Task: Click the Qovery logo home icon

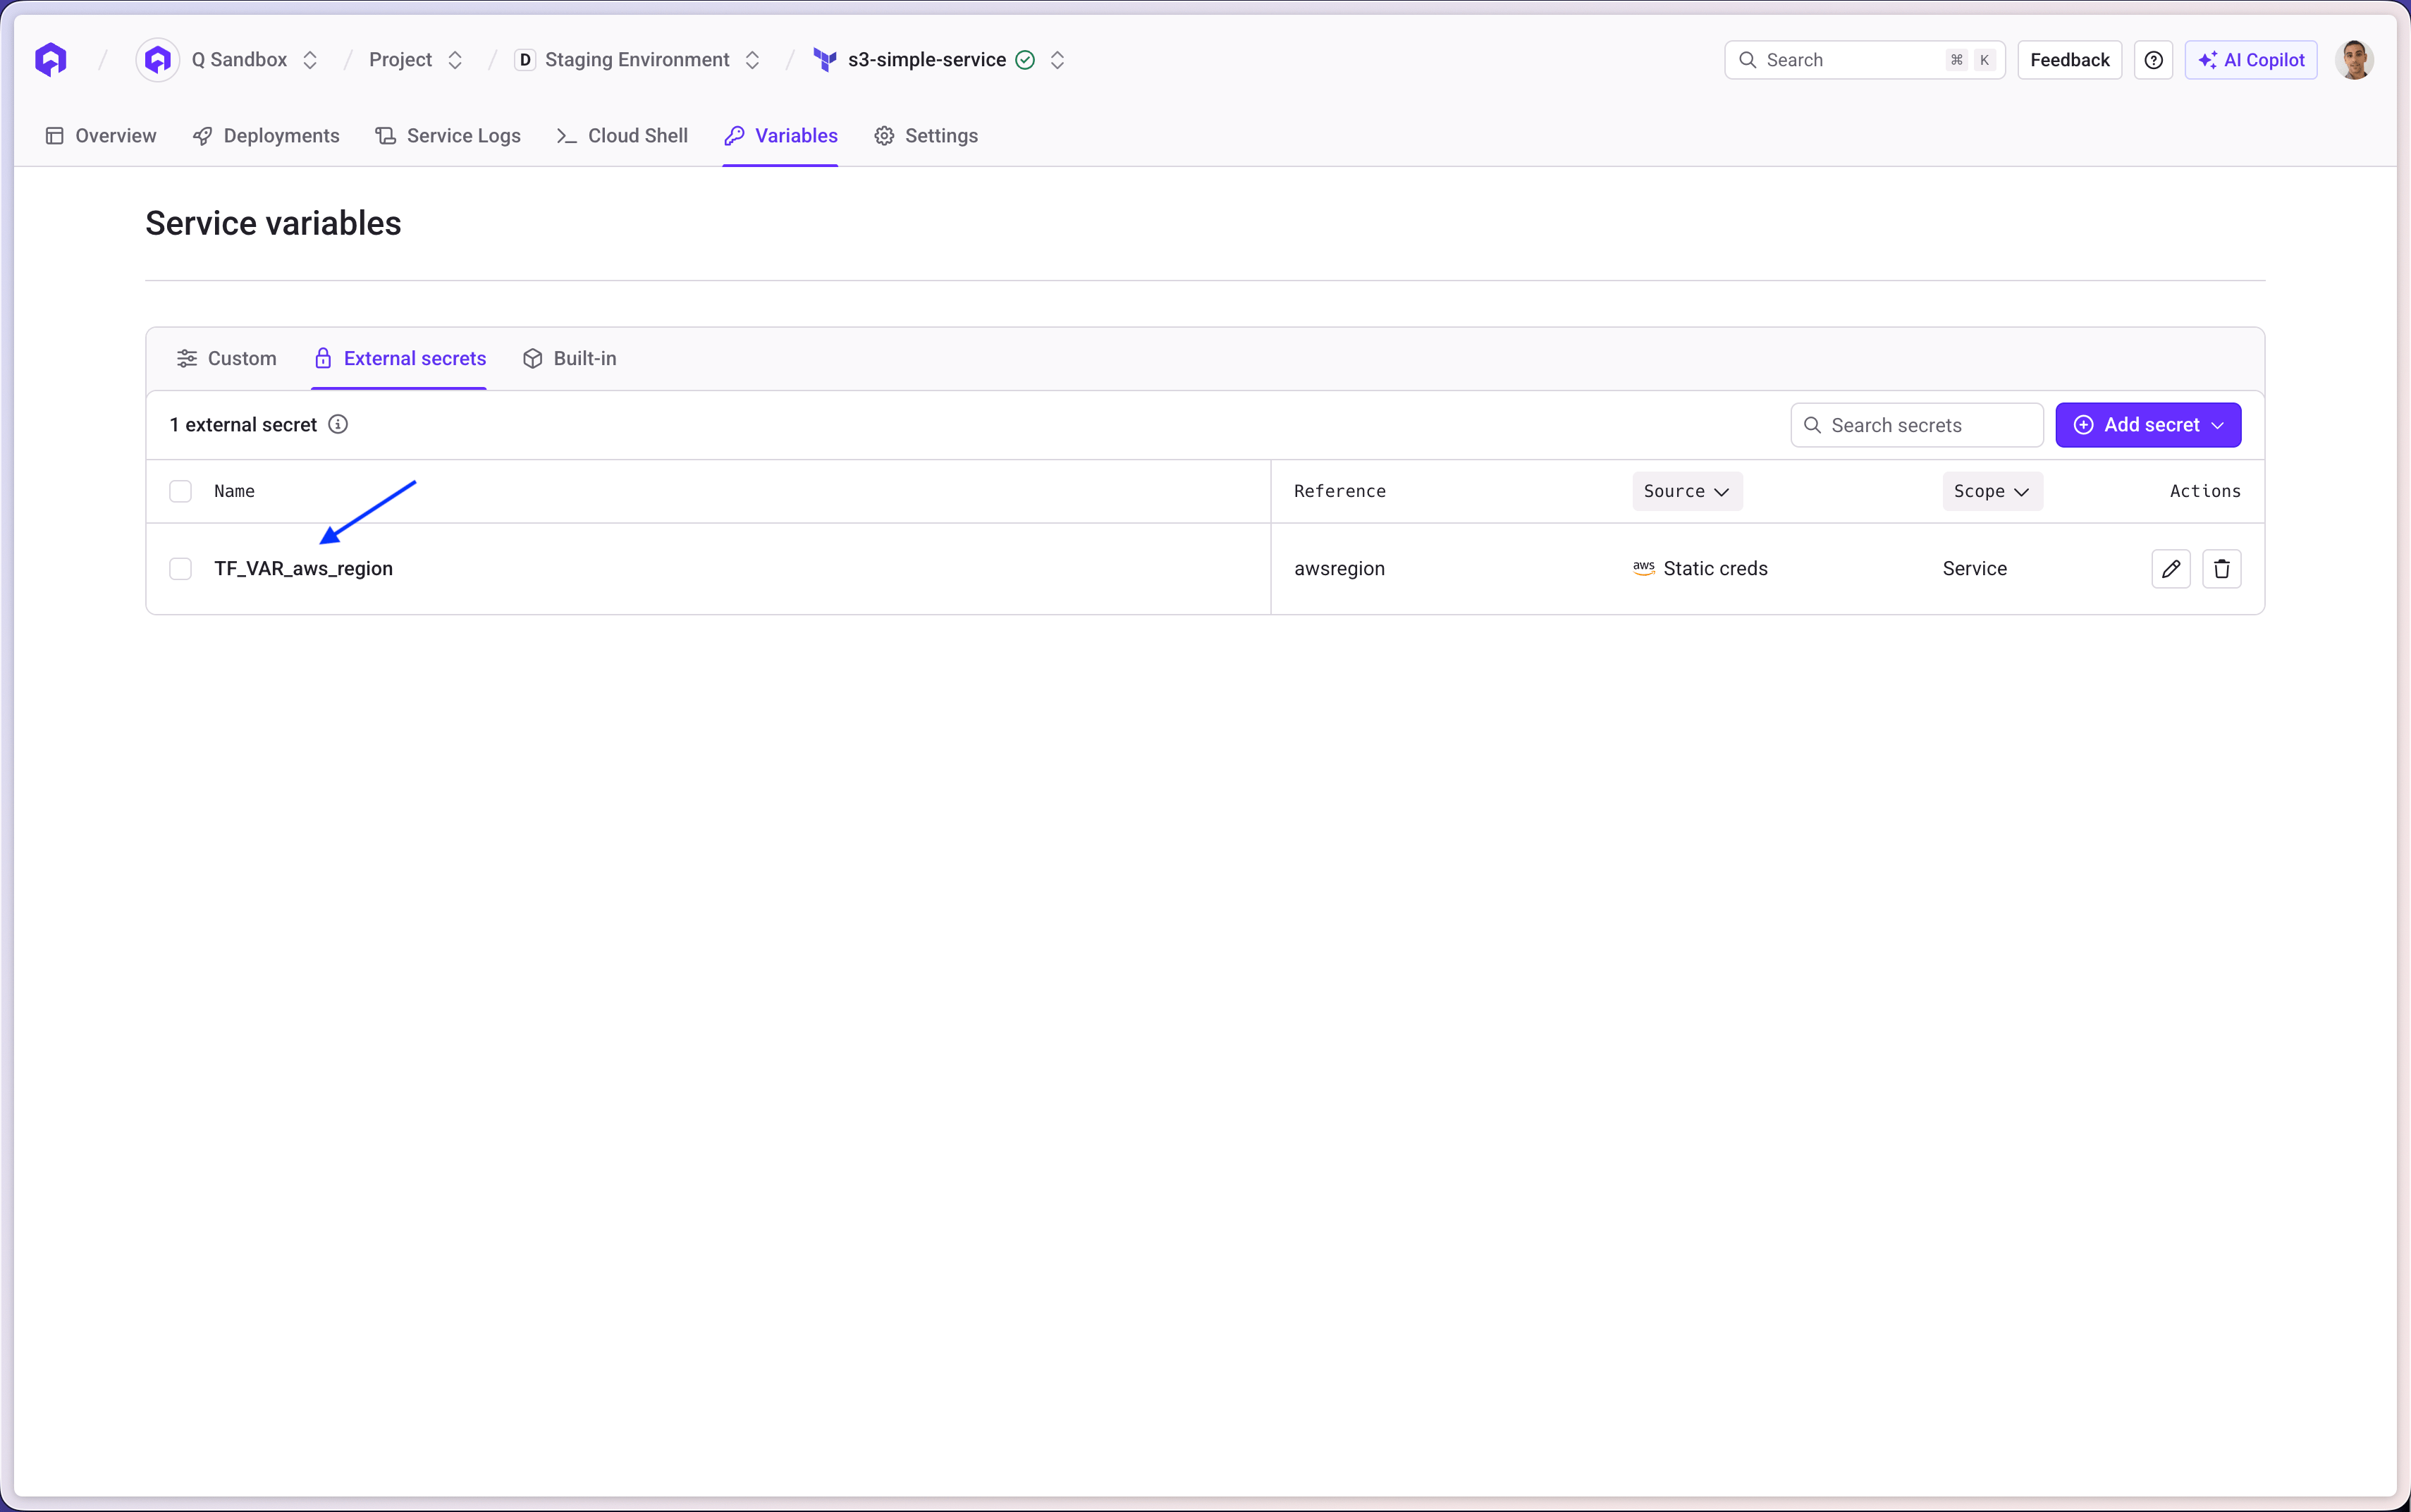Action: point(51,60)
